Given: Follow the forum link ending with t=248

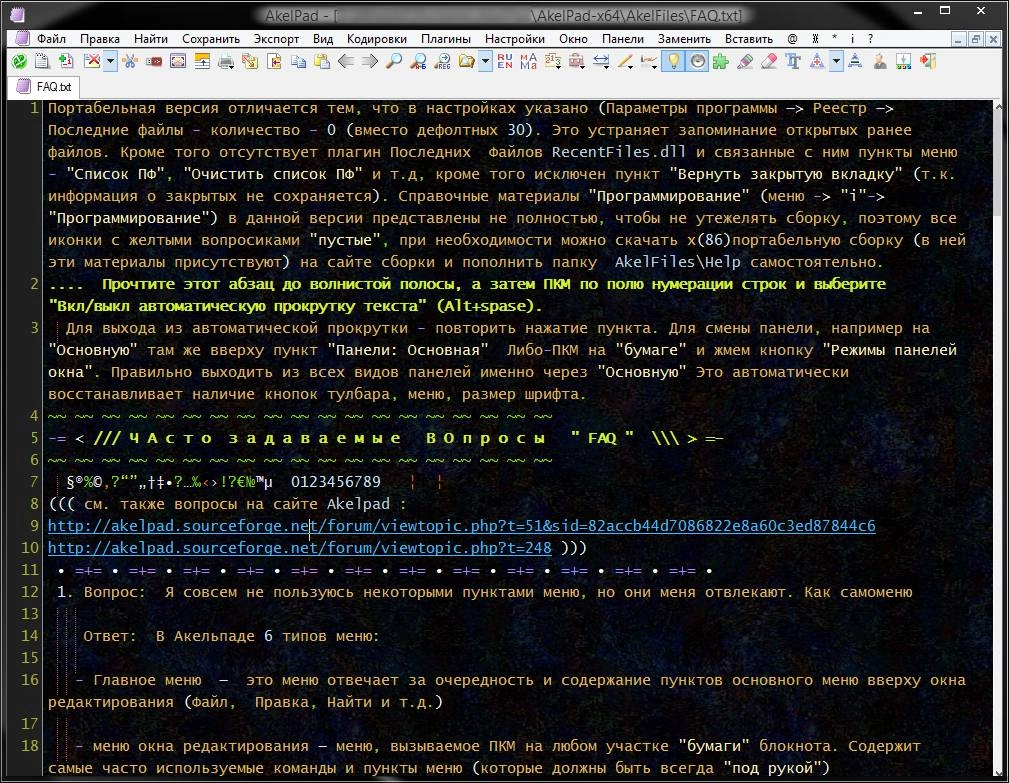Looking at the screenshot, I should 299,548.
